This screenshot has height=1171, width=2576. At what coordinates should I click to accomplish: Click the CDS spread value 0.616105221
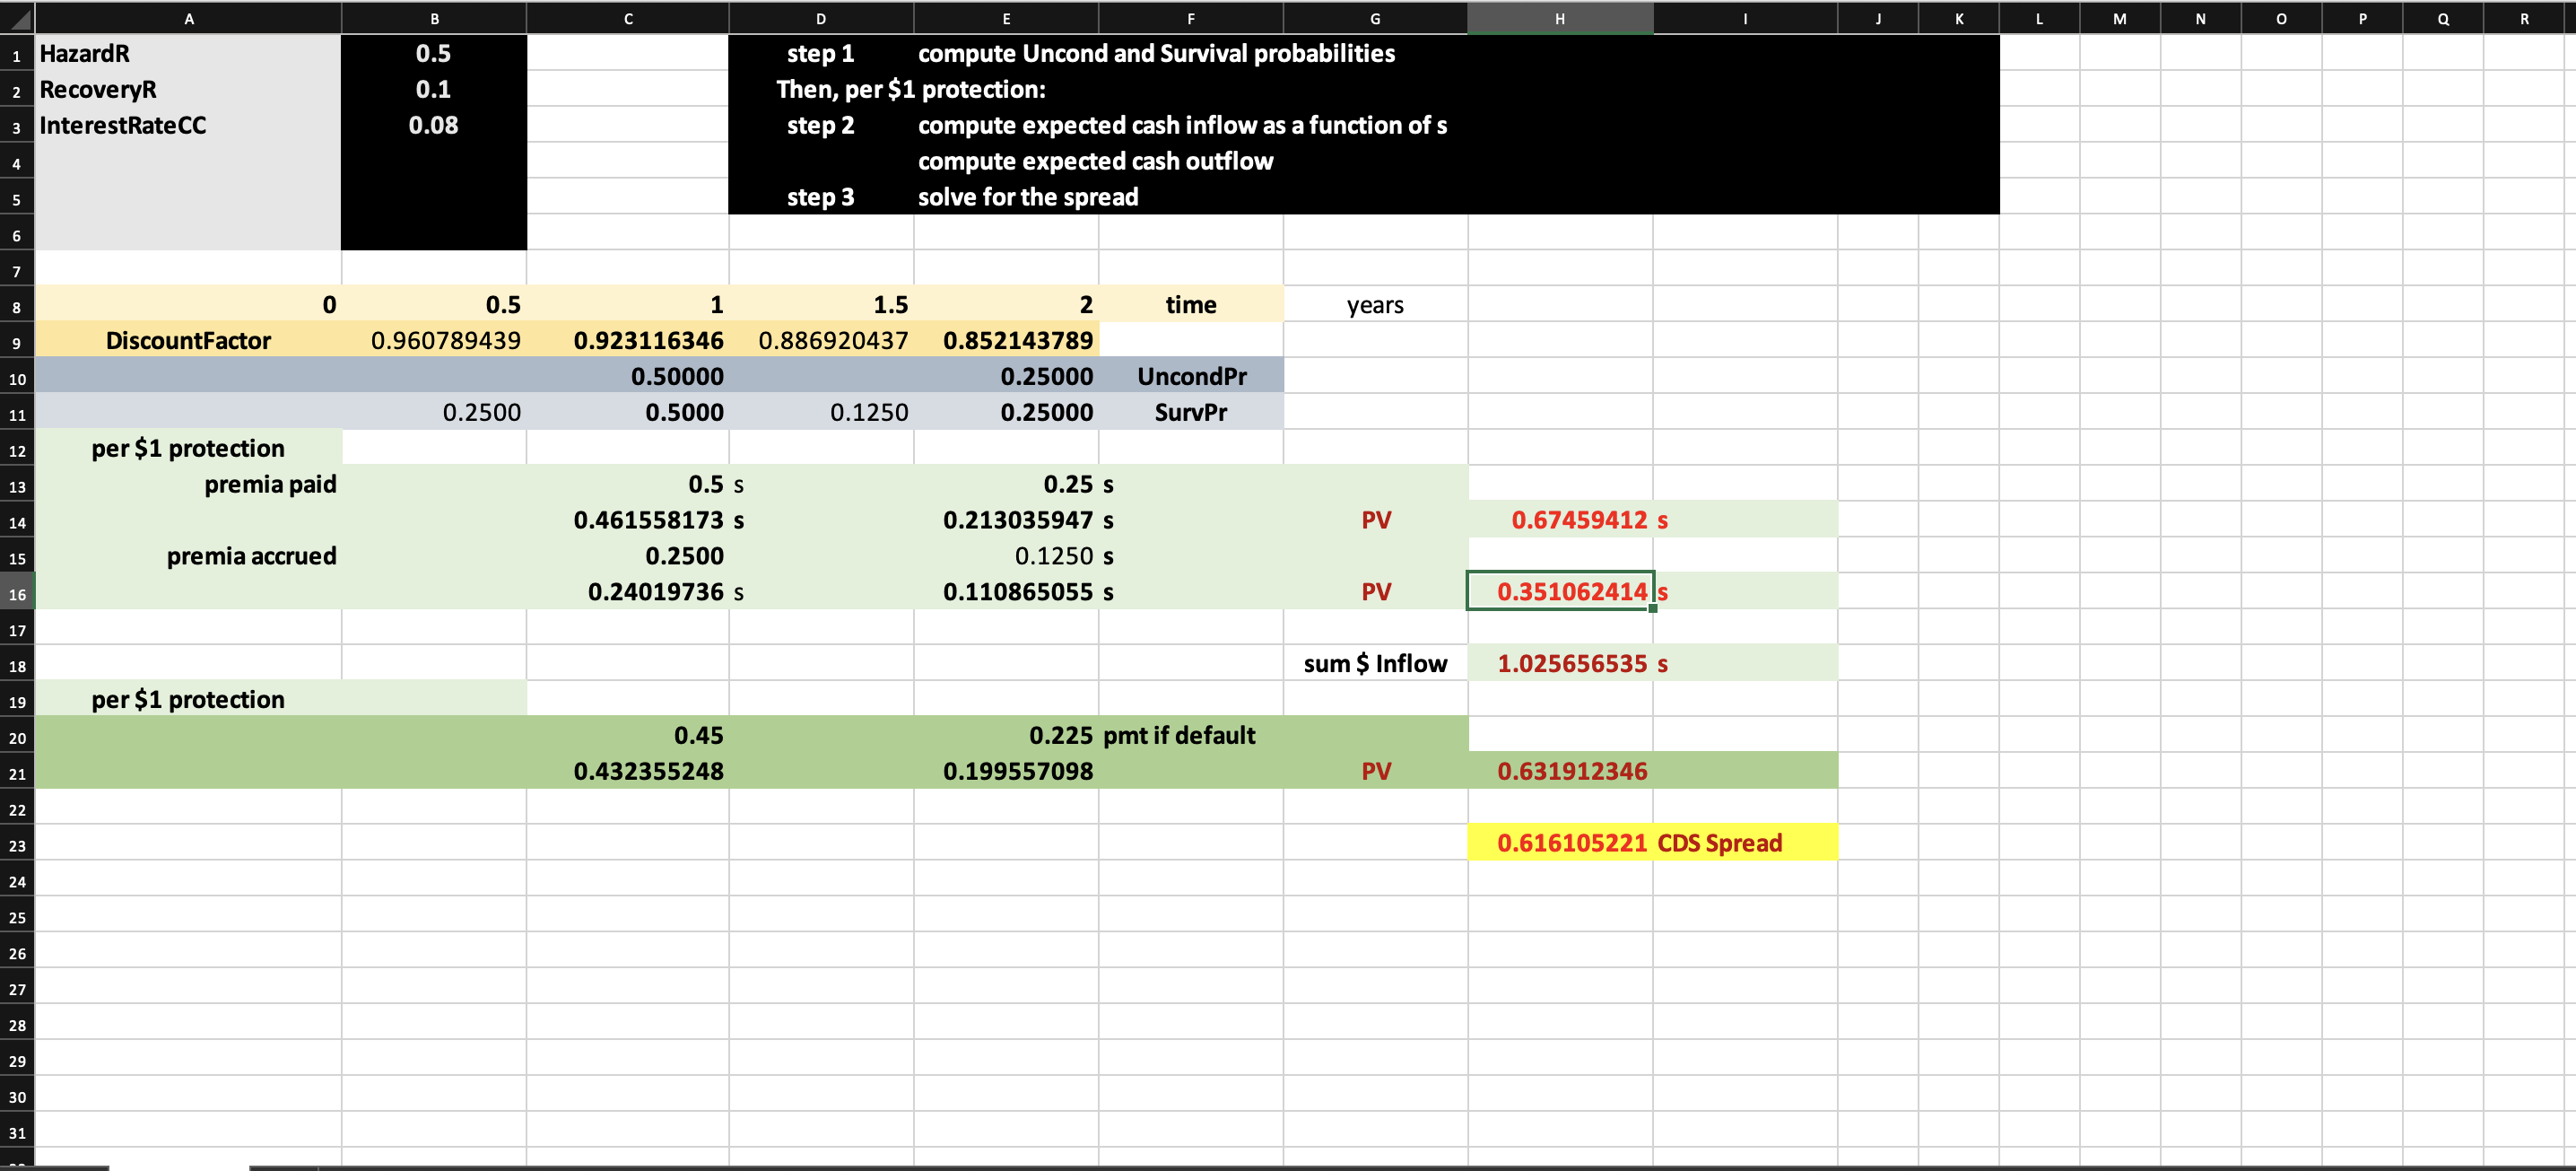pyautogui.click(x=1559, y=843)
